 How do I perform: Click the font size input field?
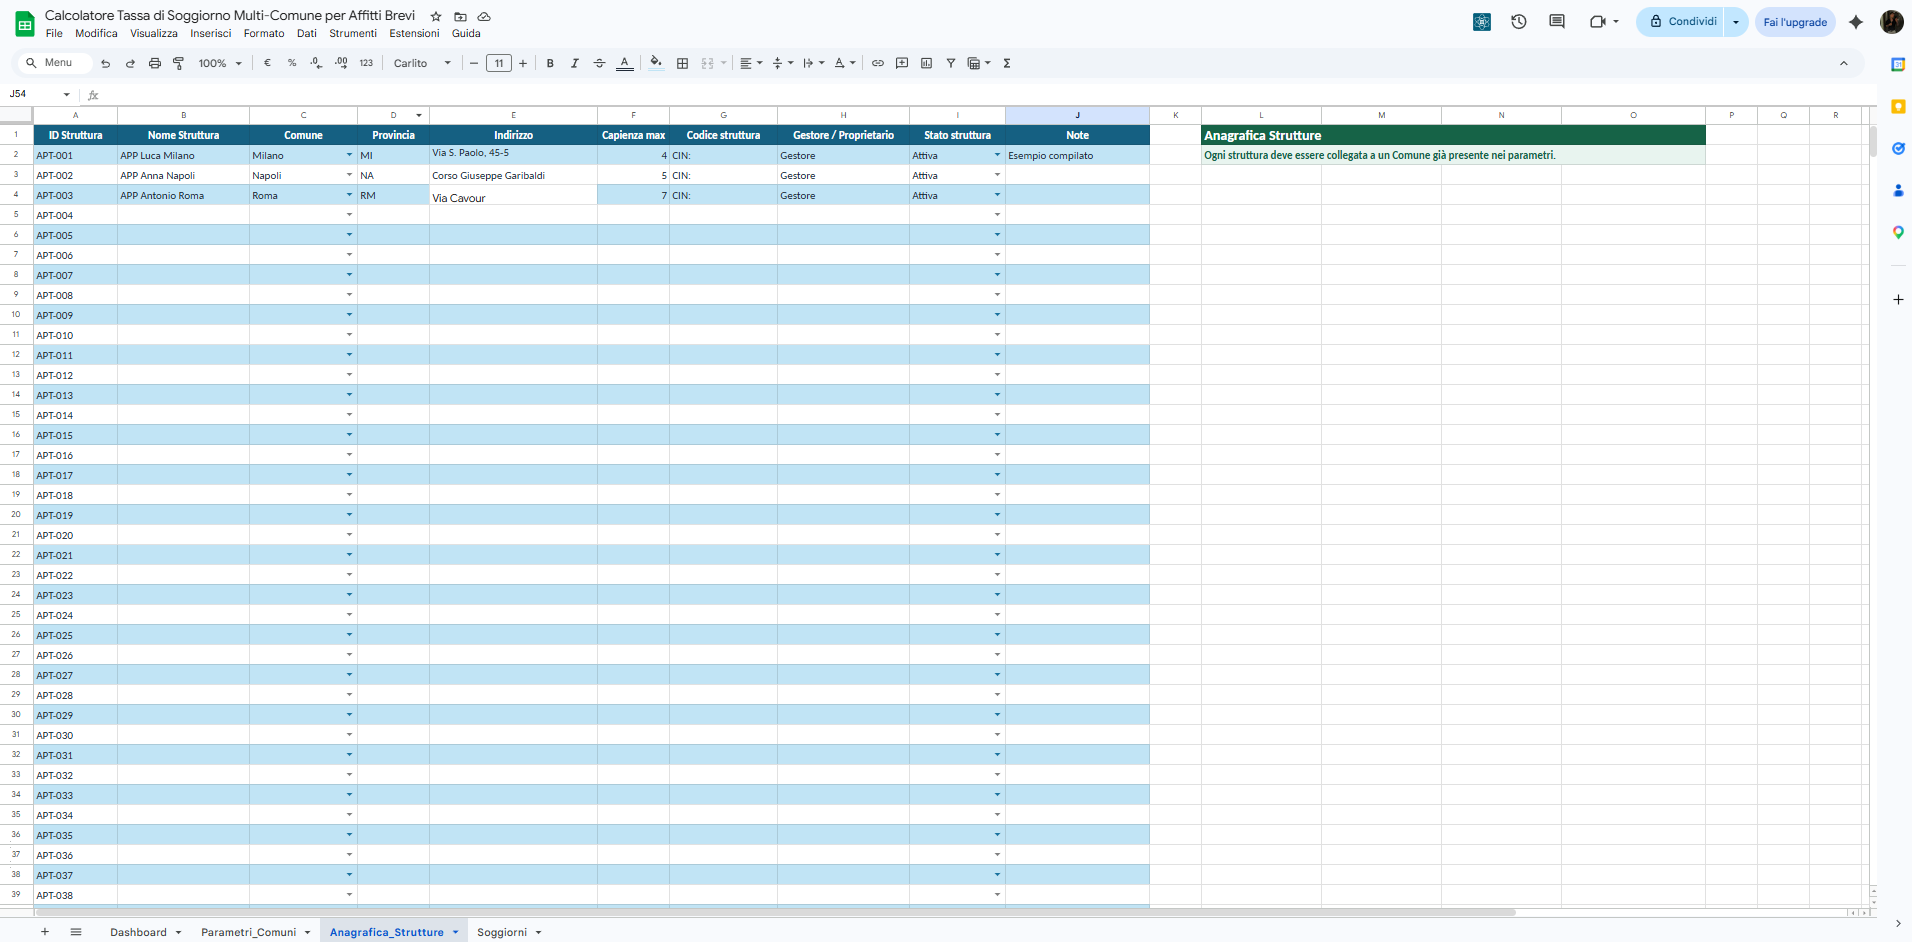[498, 63]
